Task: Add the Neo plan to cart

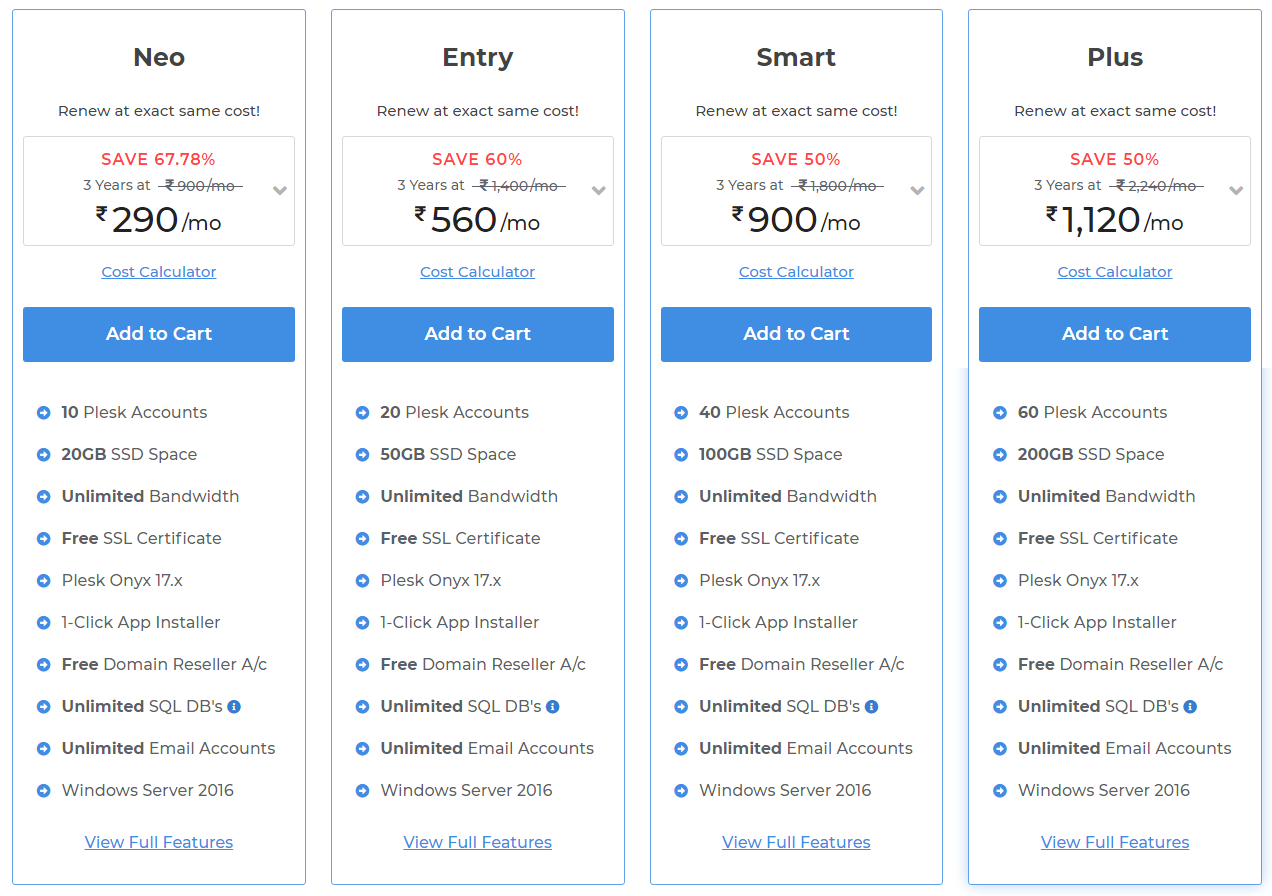Action: click(x=159, y=334)
